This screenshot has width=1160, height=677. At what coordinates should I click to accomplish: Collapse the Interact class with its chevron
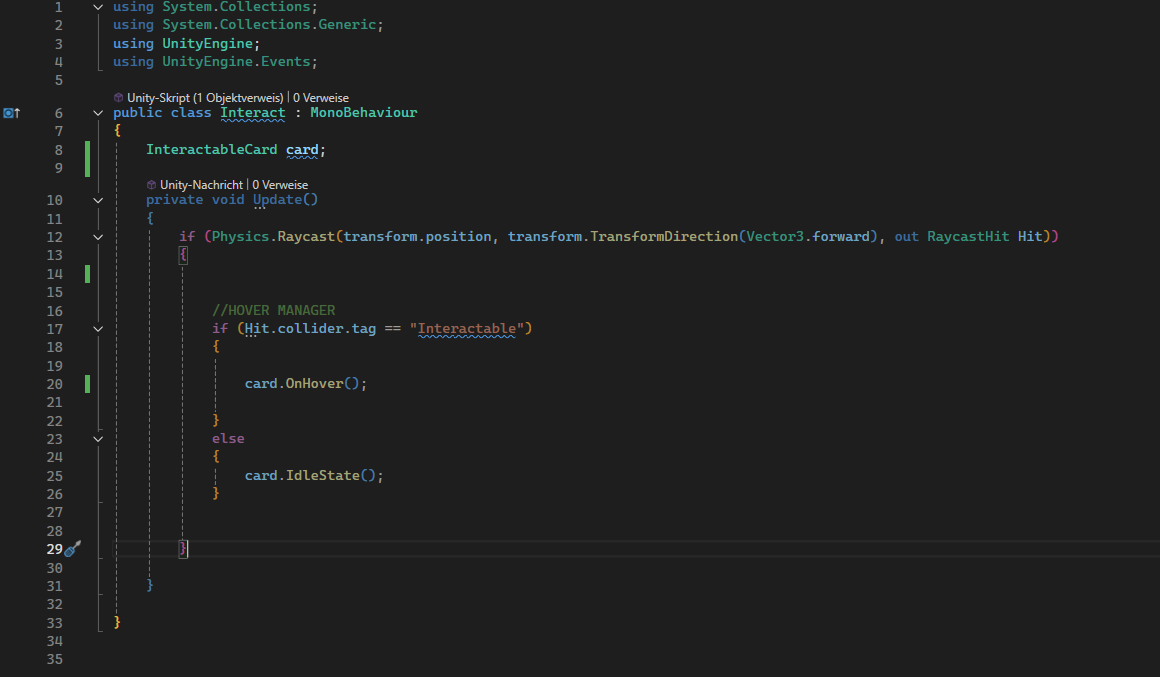(97, 113)
